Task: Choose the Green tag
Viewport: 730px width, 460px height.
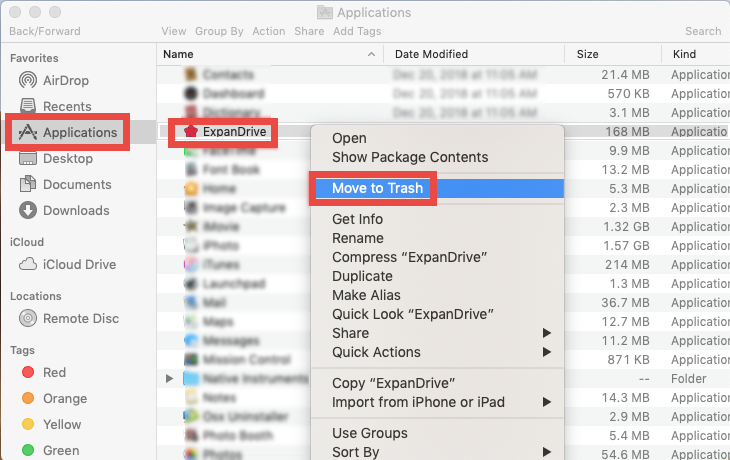Action: pos(50,451)
